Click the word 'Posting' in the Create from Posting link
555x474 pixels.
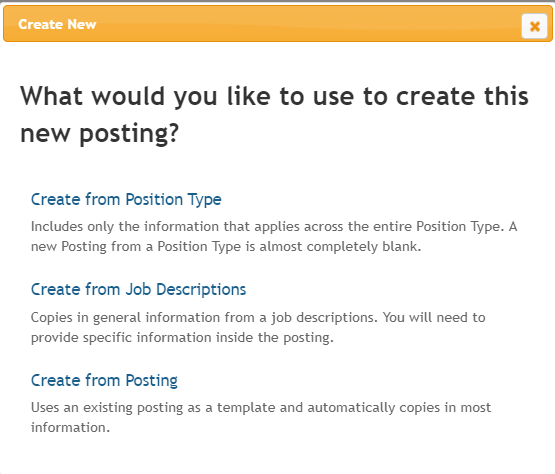[x=152, y=381]
